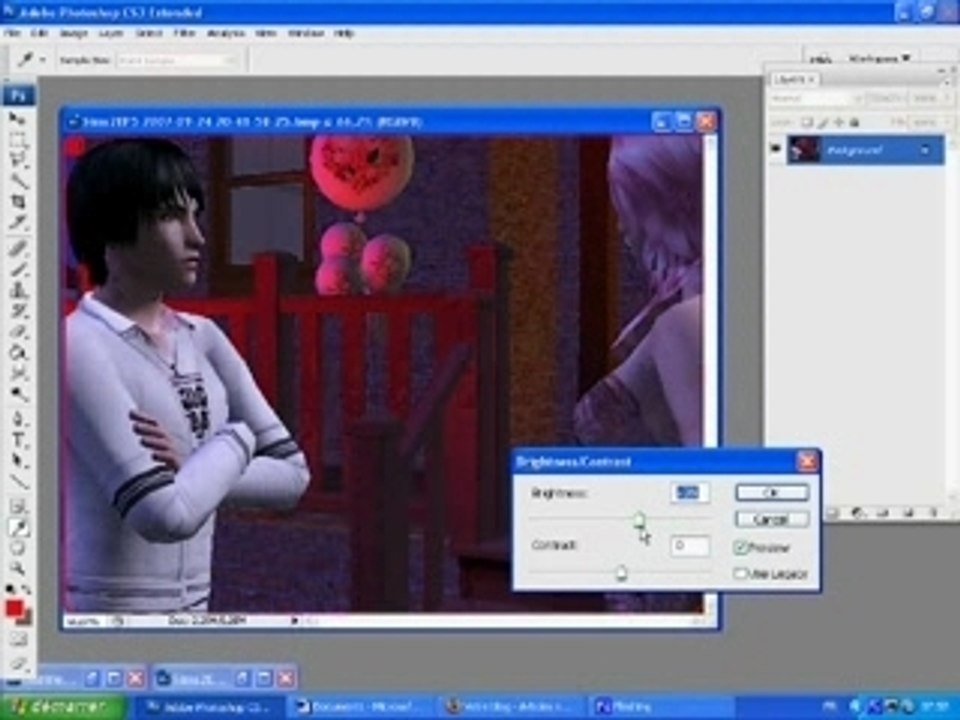Screen dimensions: 960x720
Task: Open the layer Fill slider arrow
Action: click(949, 123)
